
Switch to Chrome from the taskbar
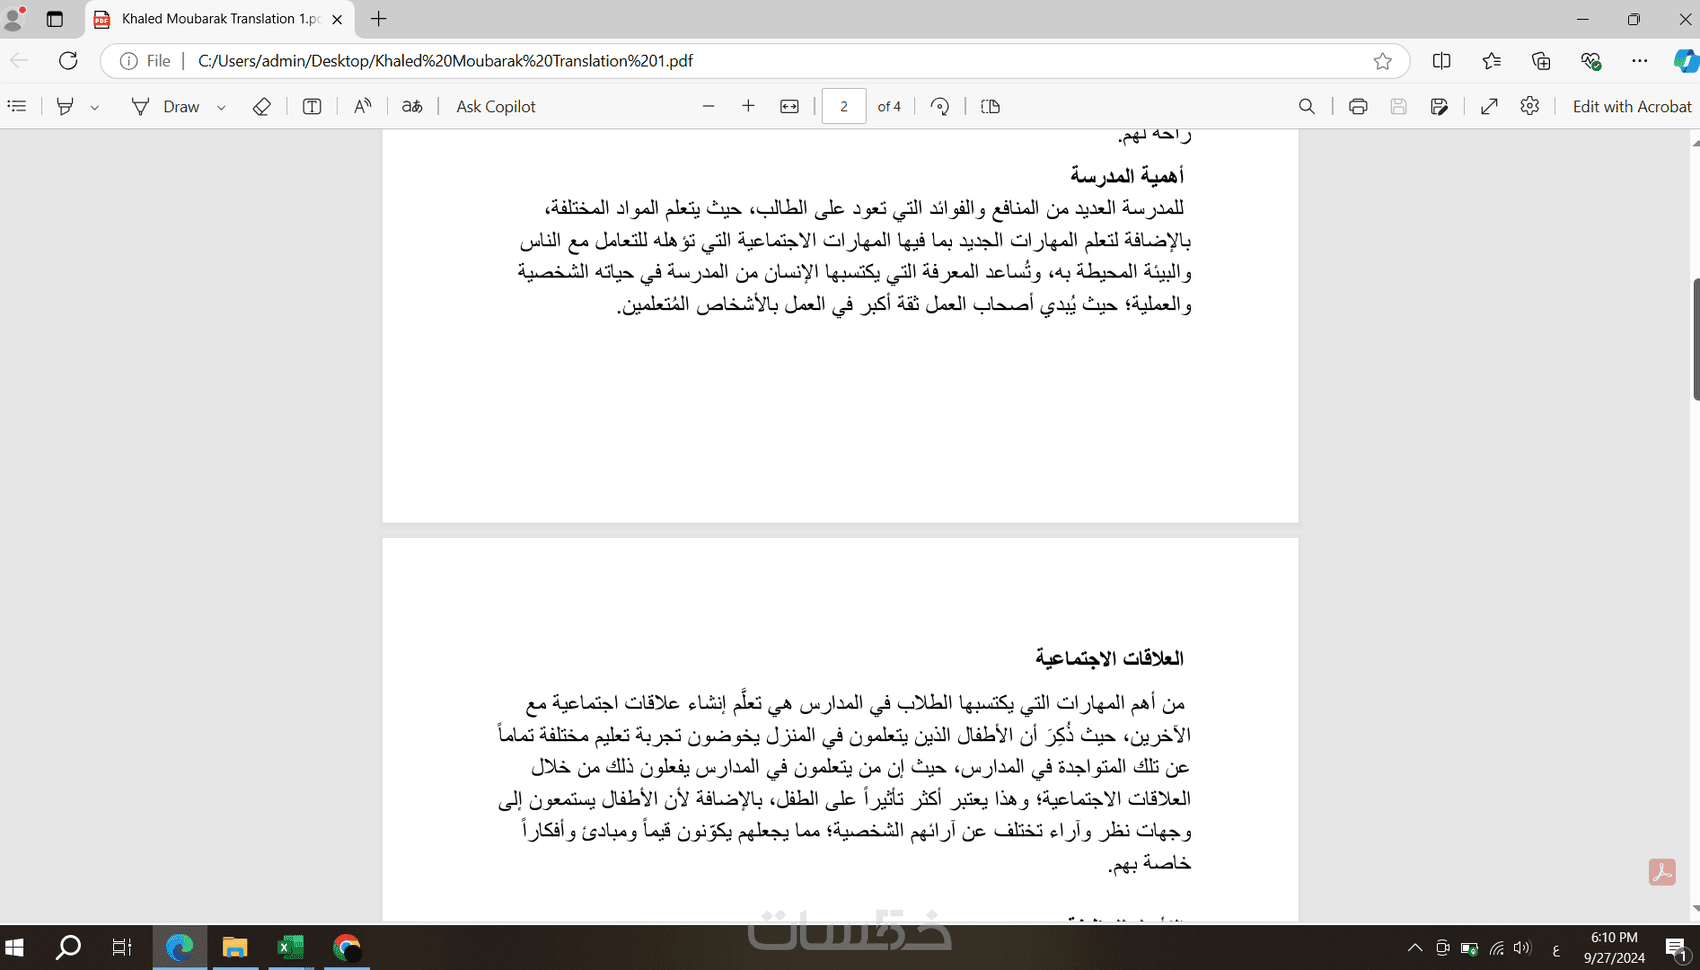point(347,947)
